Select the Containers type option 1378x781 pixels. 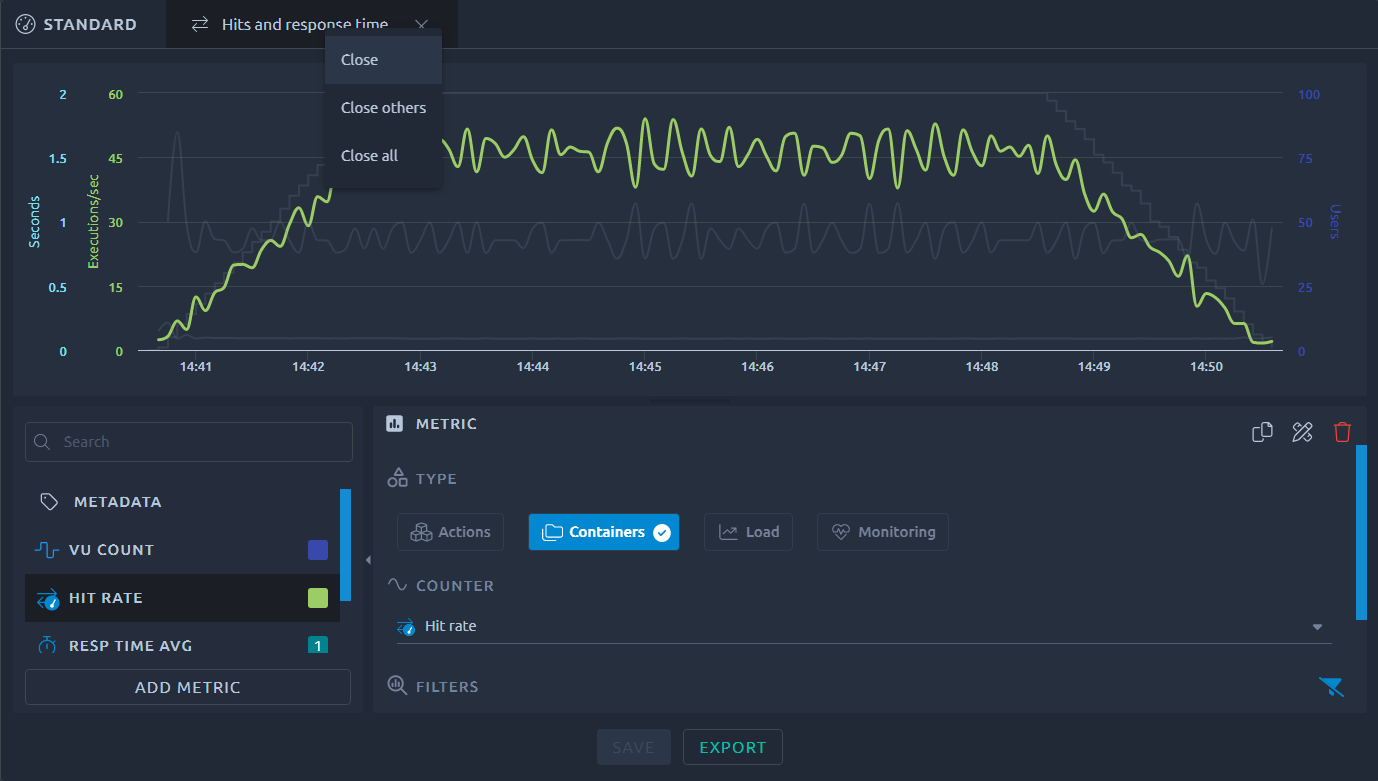coord(604,532)
